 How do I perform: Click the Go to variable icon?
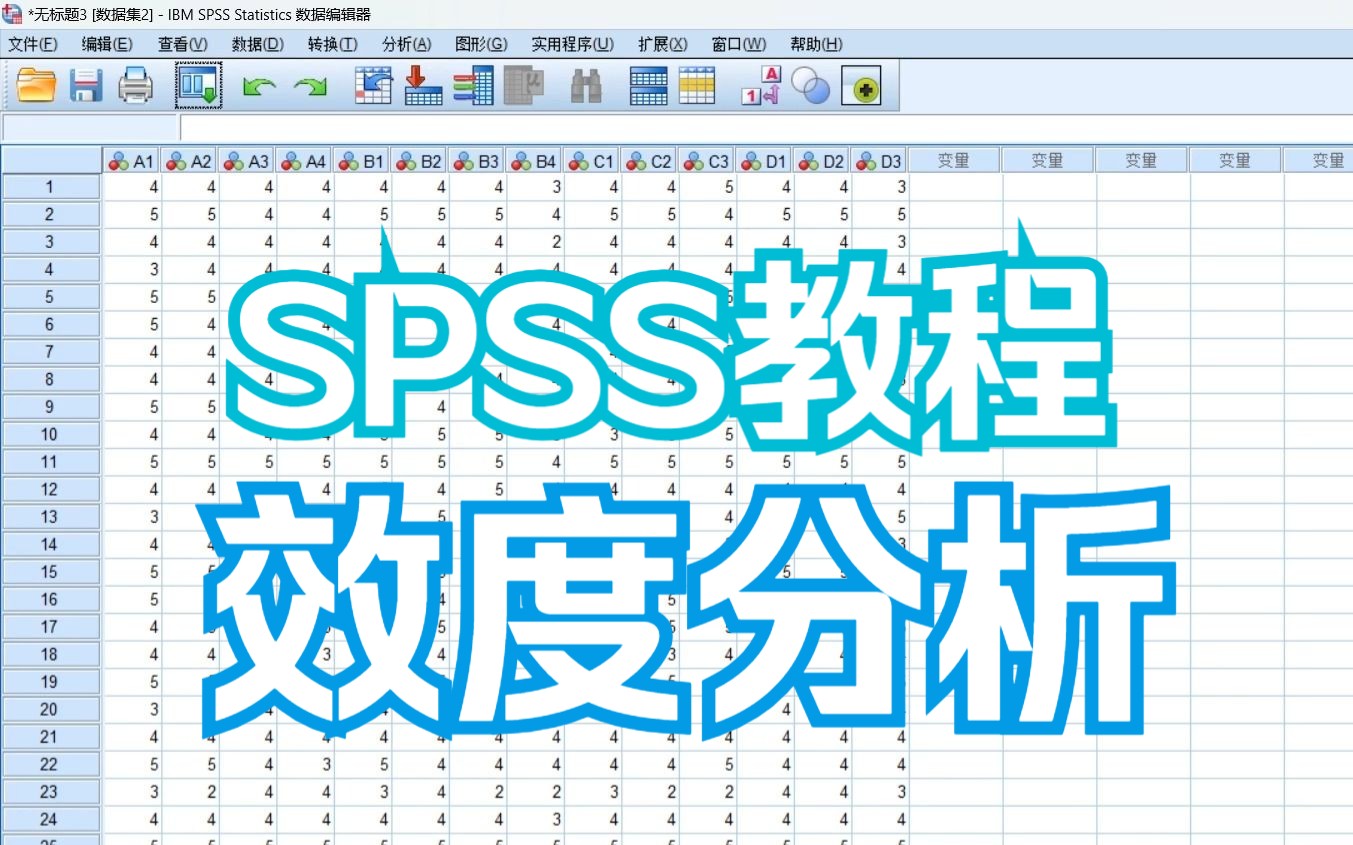[x=423, y=86]
